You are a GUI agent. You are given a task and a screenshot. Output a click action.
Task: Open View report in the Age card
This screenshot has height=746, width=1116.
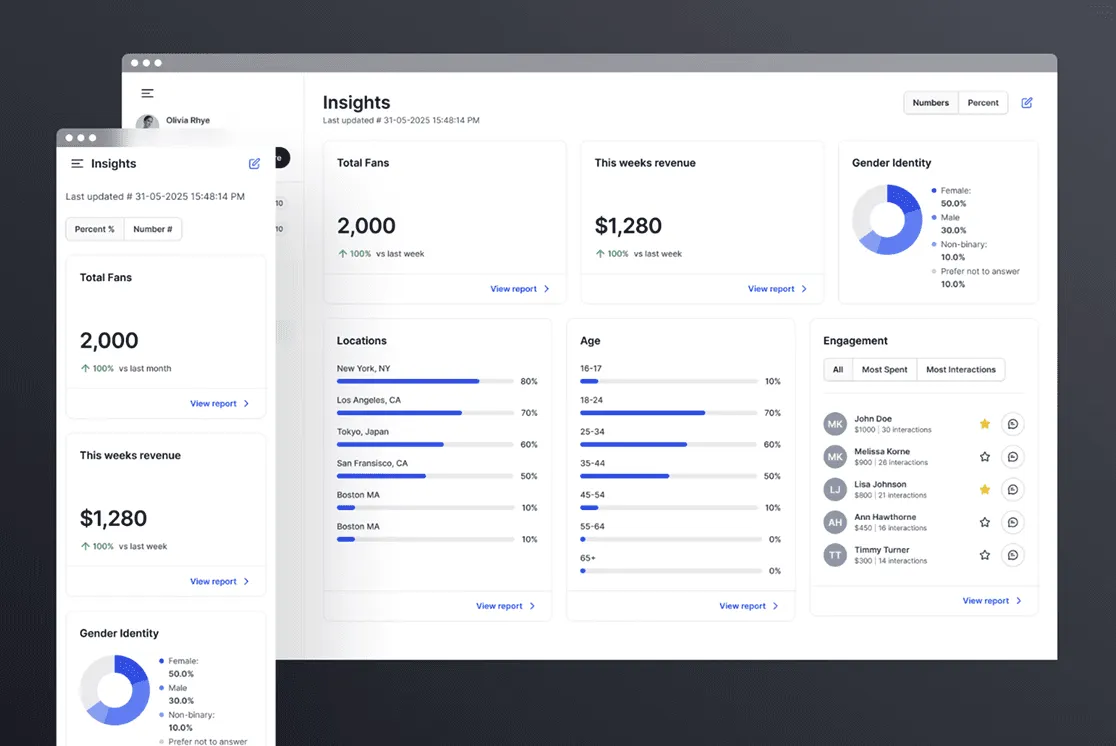[x=749, y=606]
